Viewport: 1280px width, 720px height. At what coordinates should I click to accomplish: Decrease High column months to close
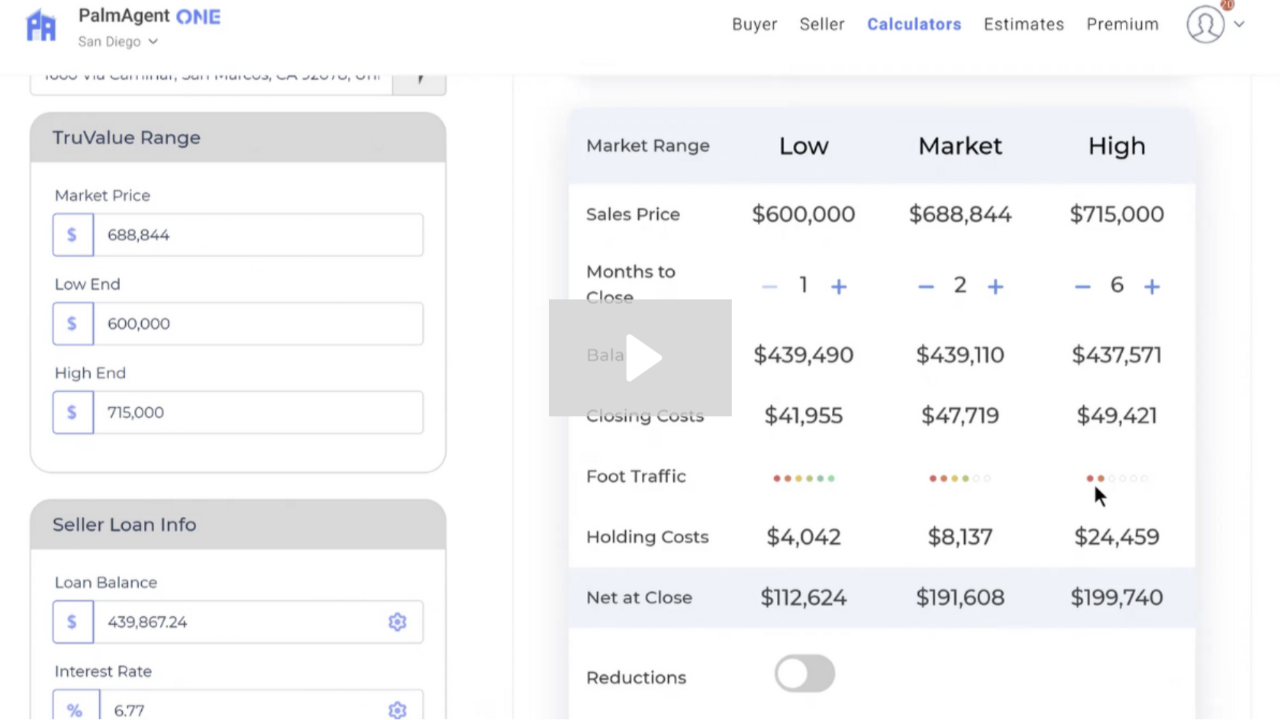1082,287
